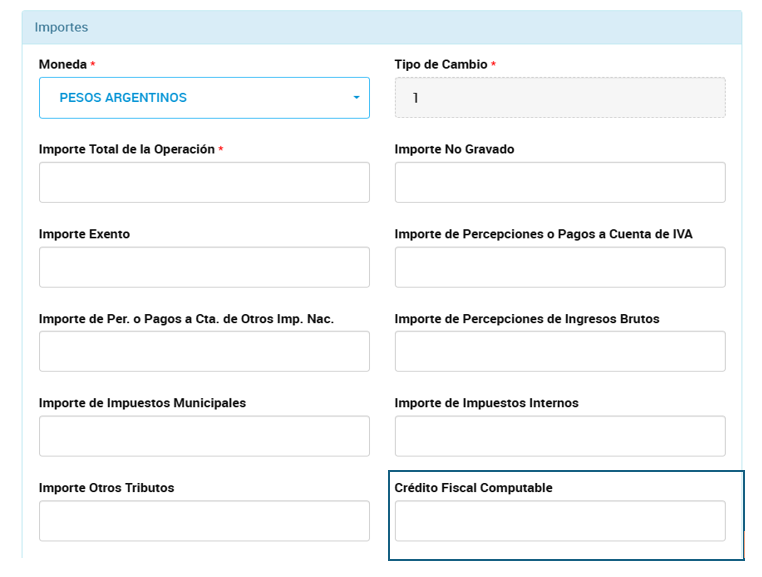Click the Percepciones o Pagos a Cuenta de IVA input
This screenshot has width=762, height=577.
[x=560, y=267]
